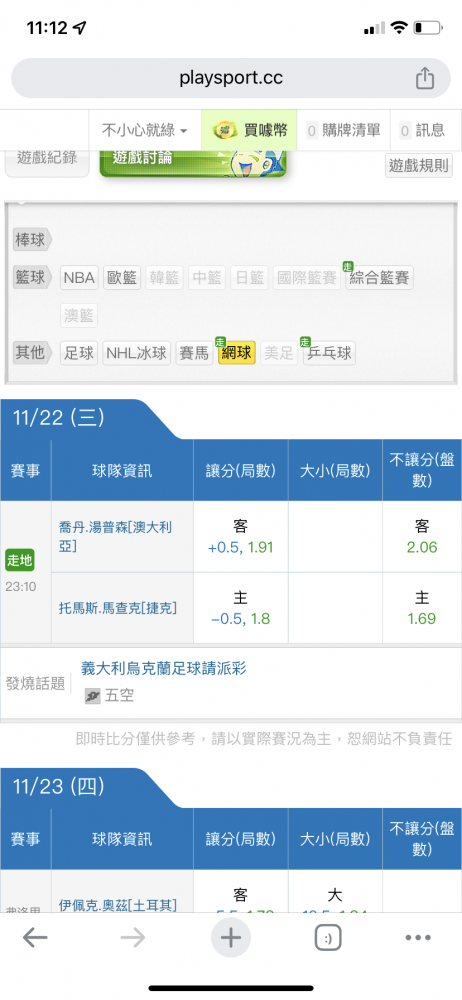This screenshot has width=462, height=1000.
Task: Open the 訊息 messages tab
Action: [422, 131]
